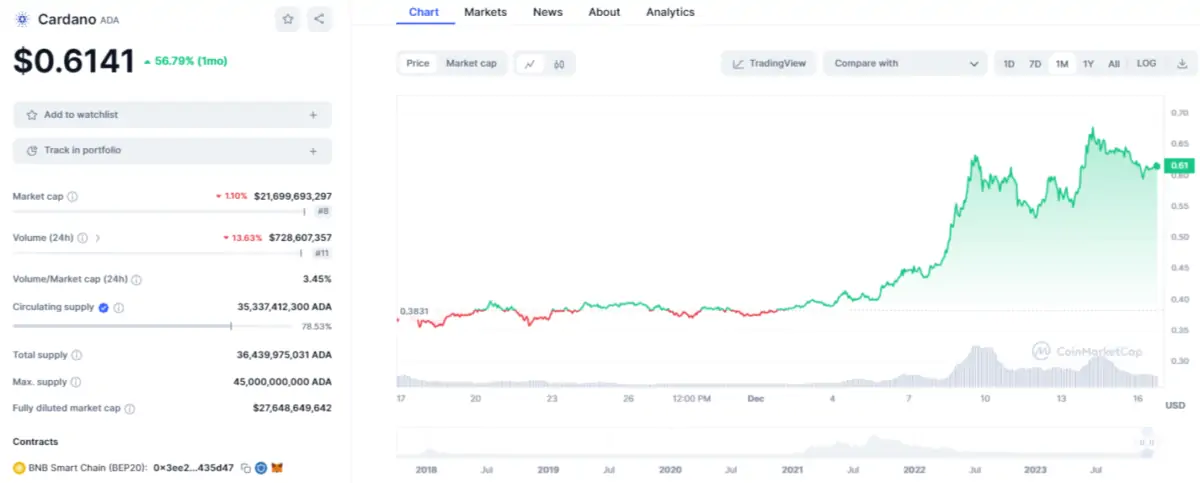Click the 36,439,975,031 ADA total supply value
Screen dimensions: 1200x483
[284, 355]
